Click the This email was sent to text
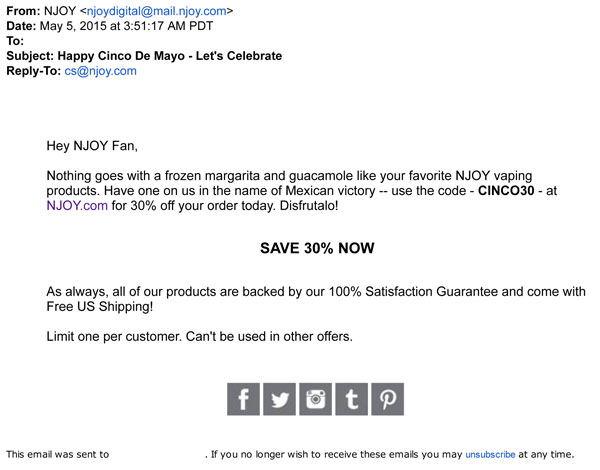The image size is (600, 470). 58,454
